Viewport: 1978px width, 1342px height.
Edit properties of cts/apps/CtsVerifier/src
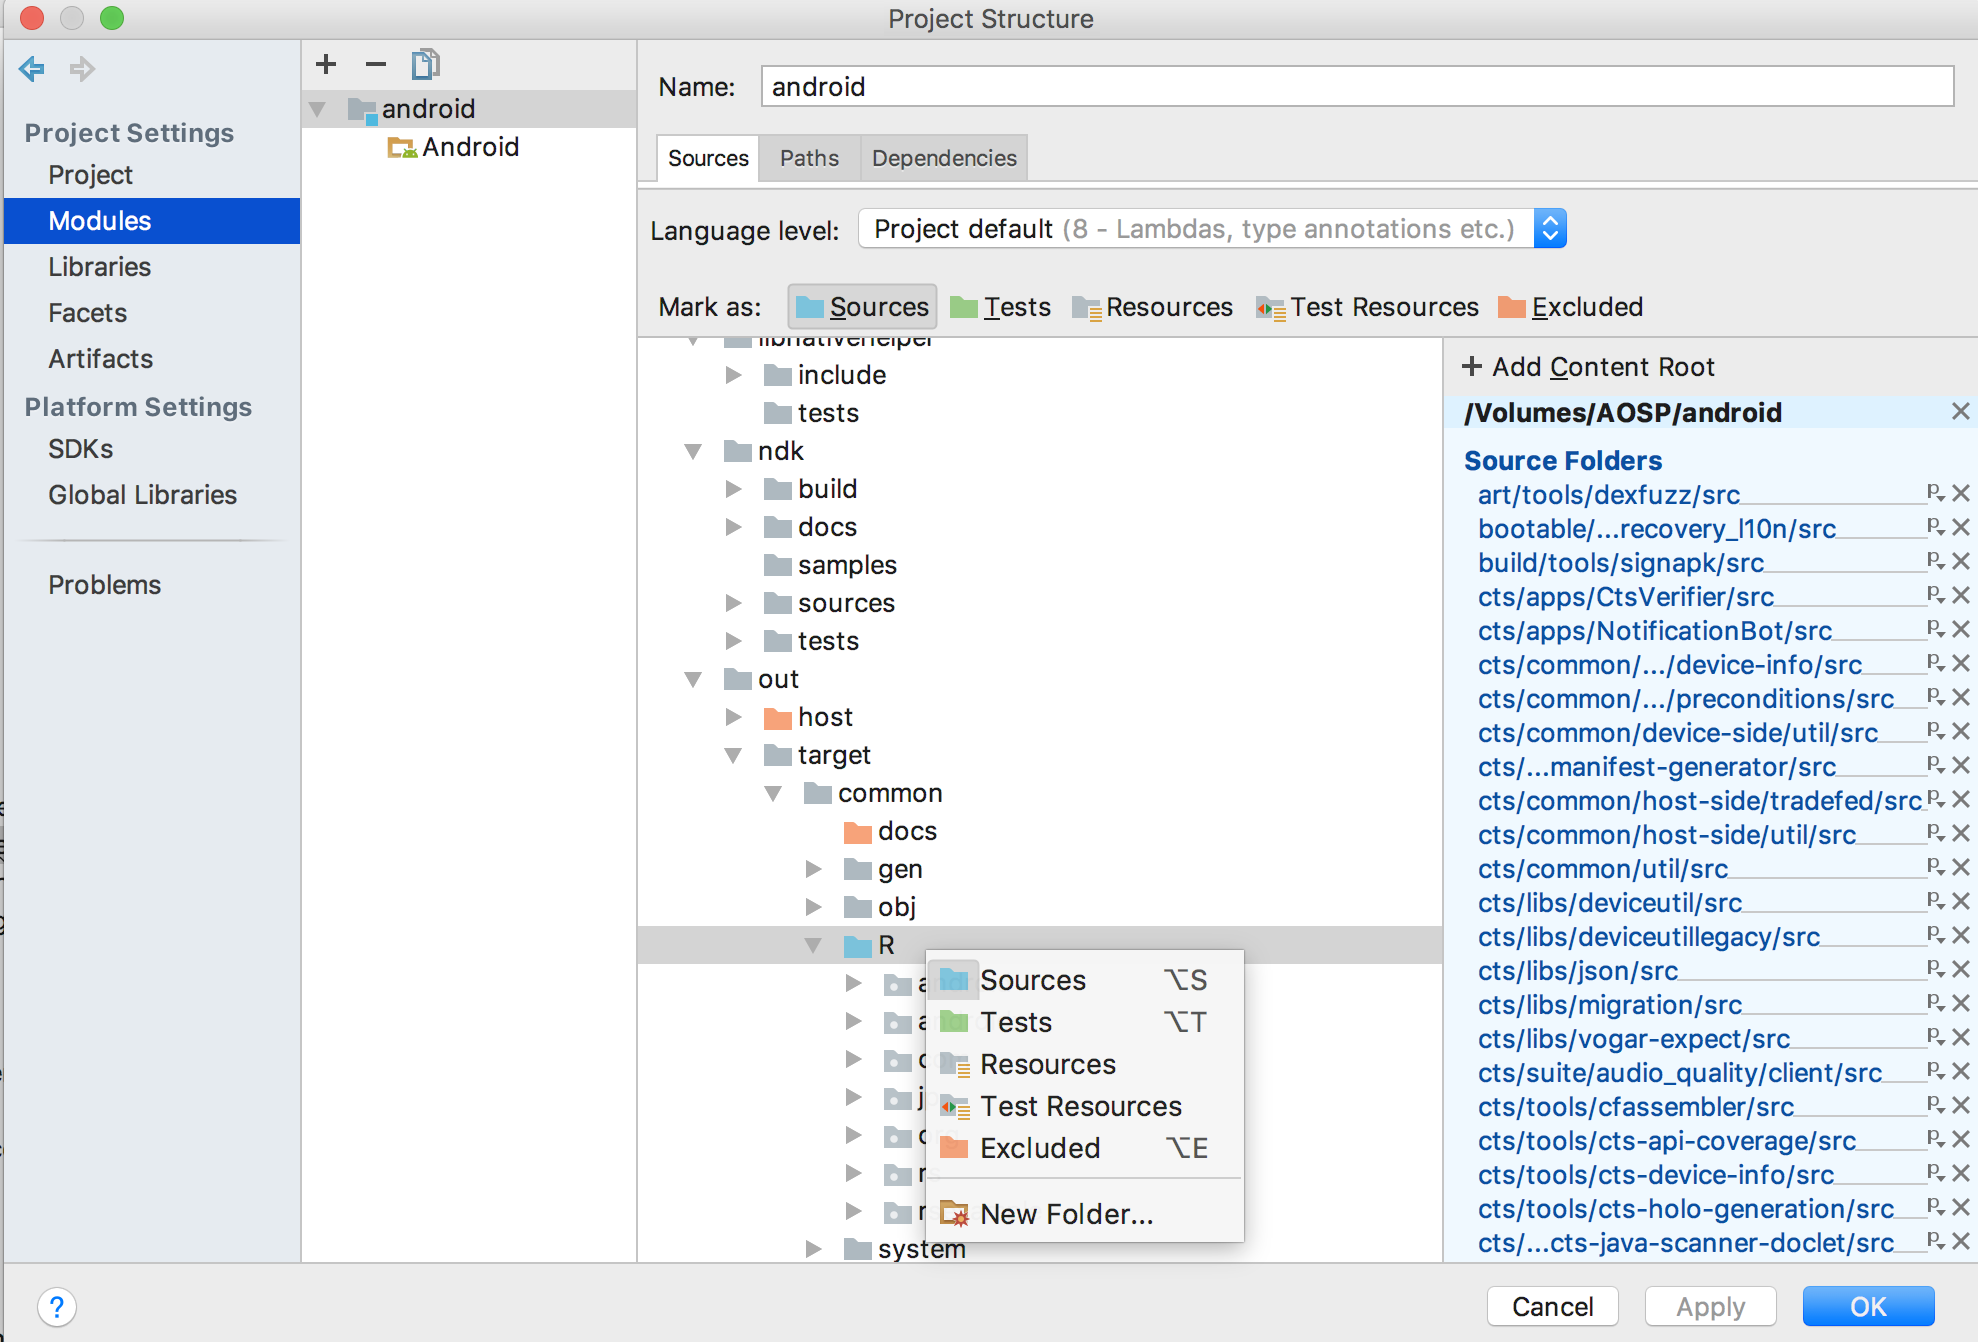click(1936, 595)
